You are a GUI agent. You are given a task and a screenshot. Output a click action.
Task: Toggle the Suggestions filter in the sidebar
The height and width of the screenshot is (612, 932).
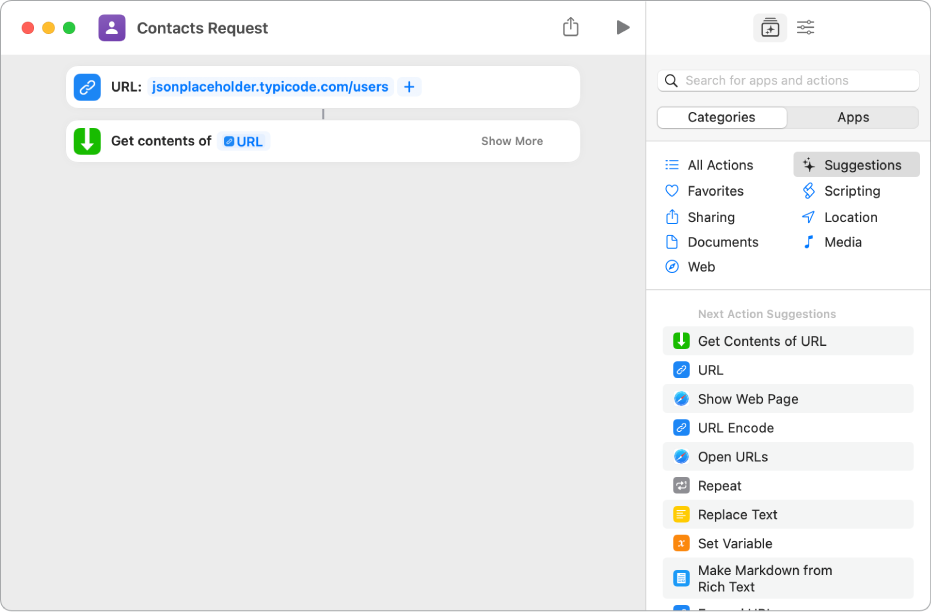[855, 164]
